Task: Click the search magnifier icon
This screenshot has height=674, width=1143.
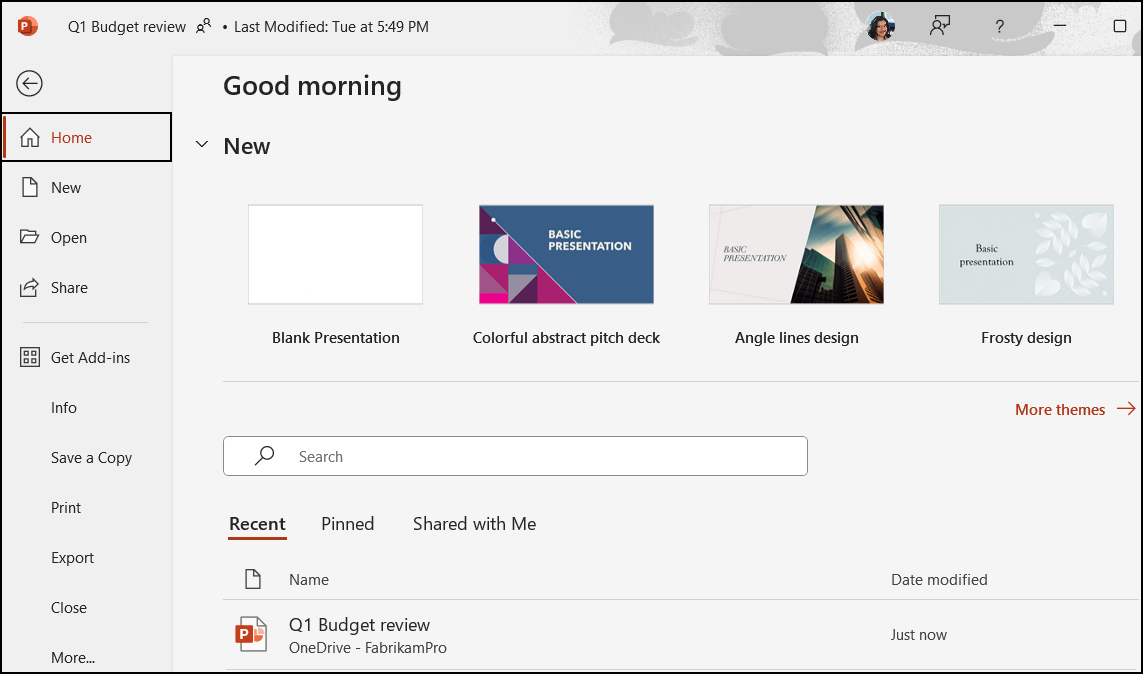Action: pos(263,456)
